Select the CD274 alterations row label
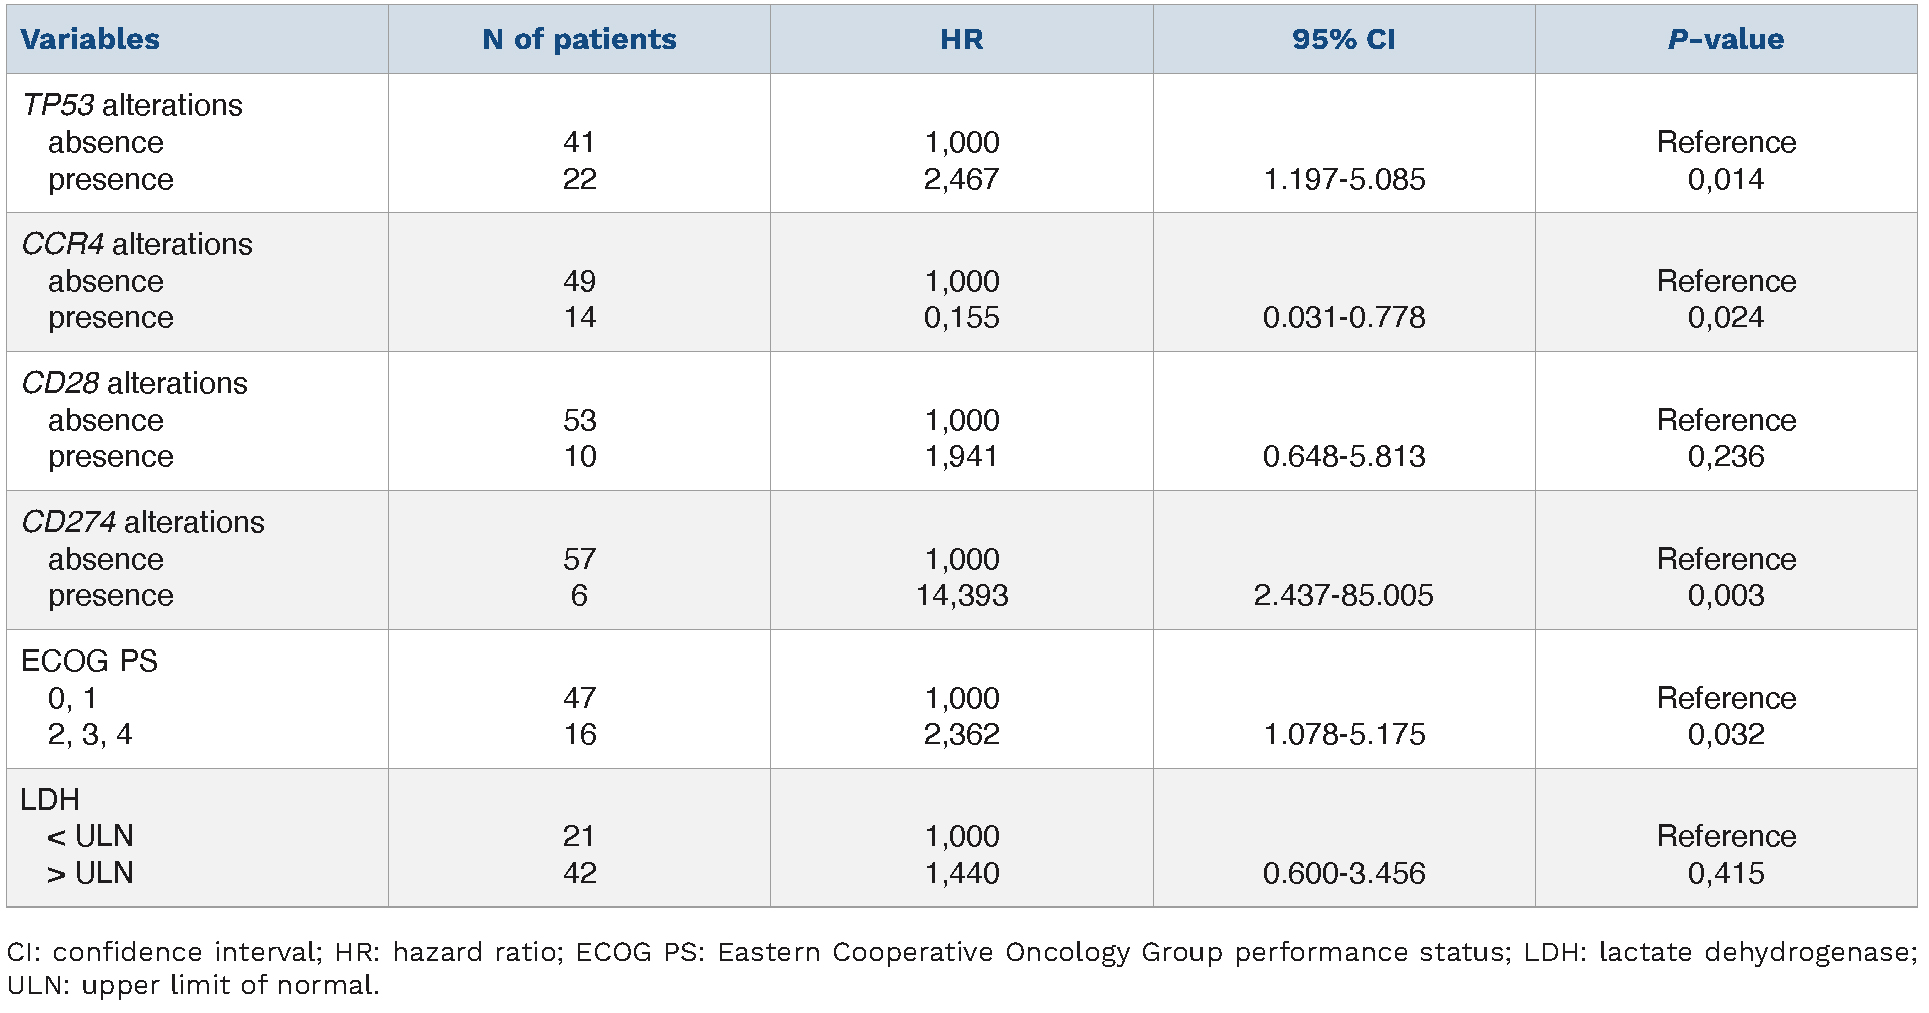This screenshot has width=1929, height=1013. pyautogui.click(x=143, y=522)
